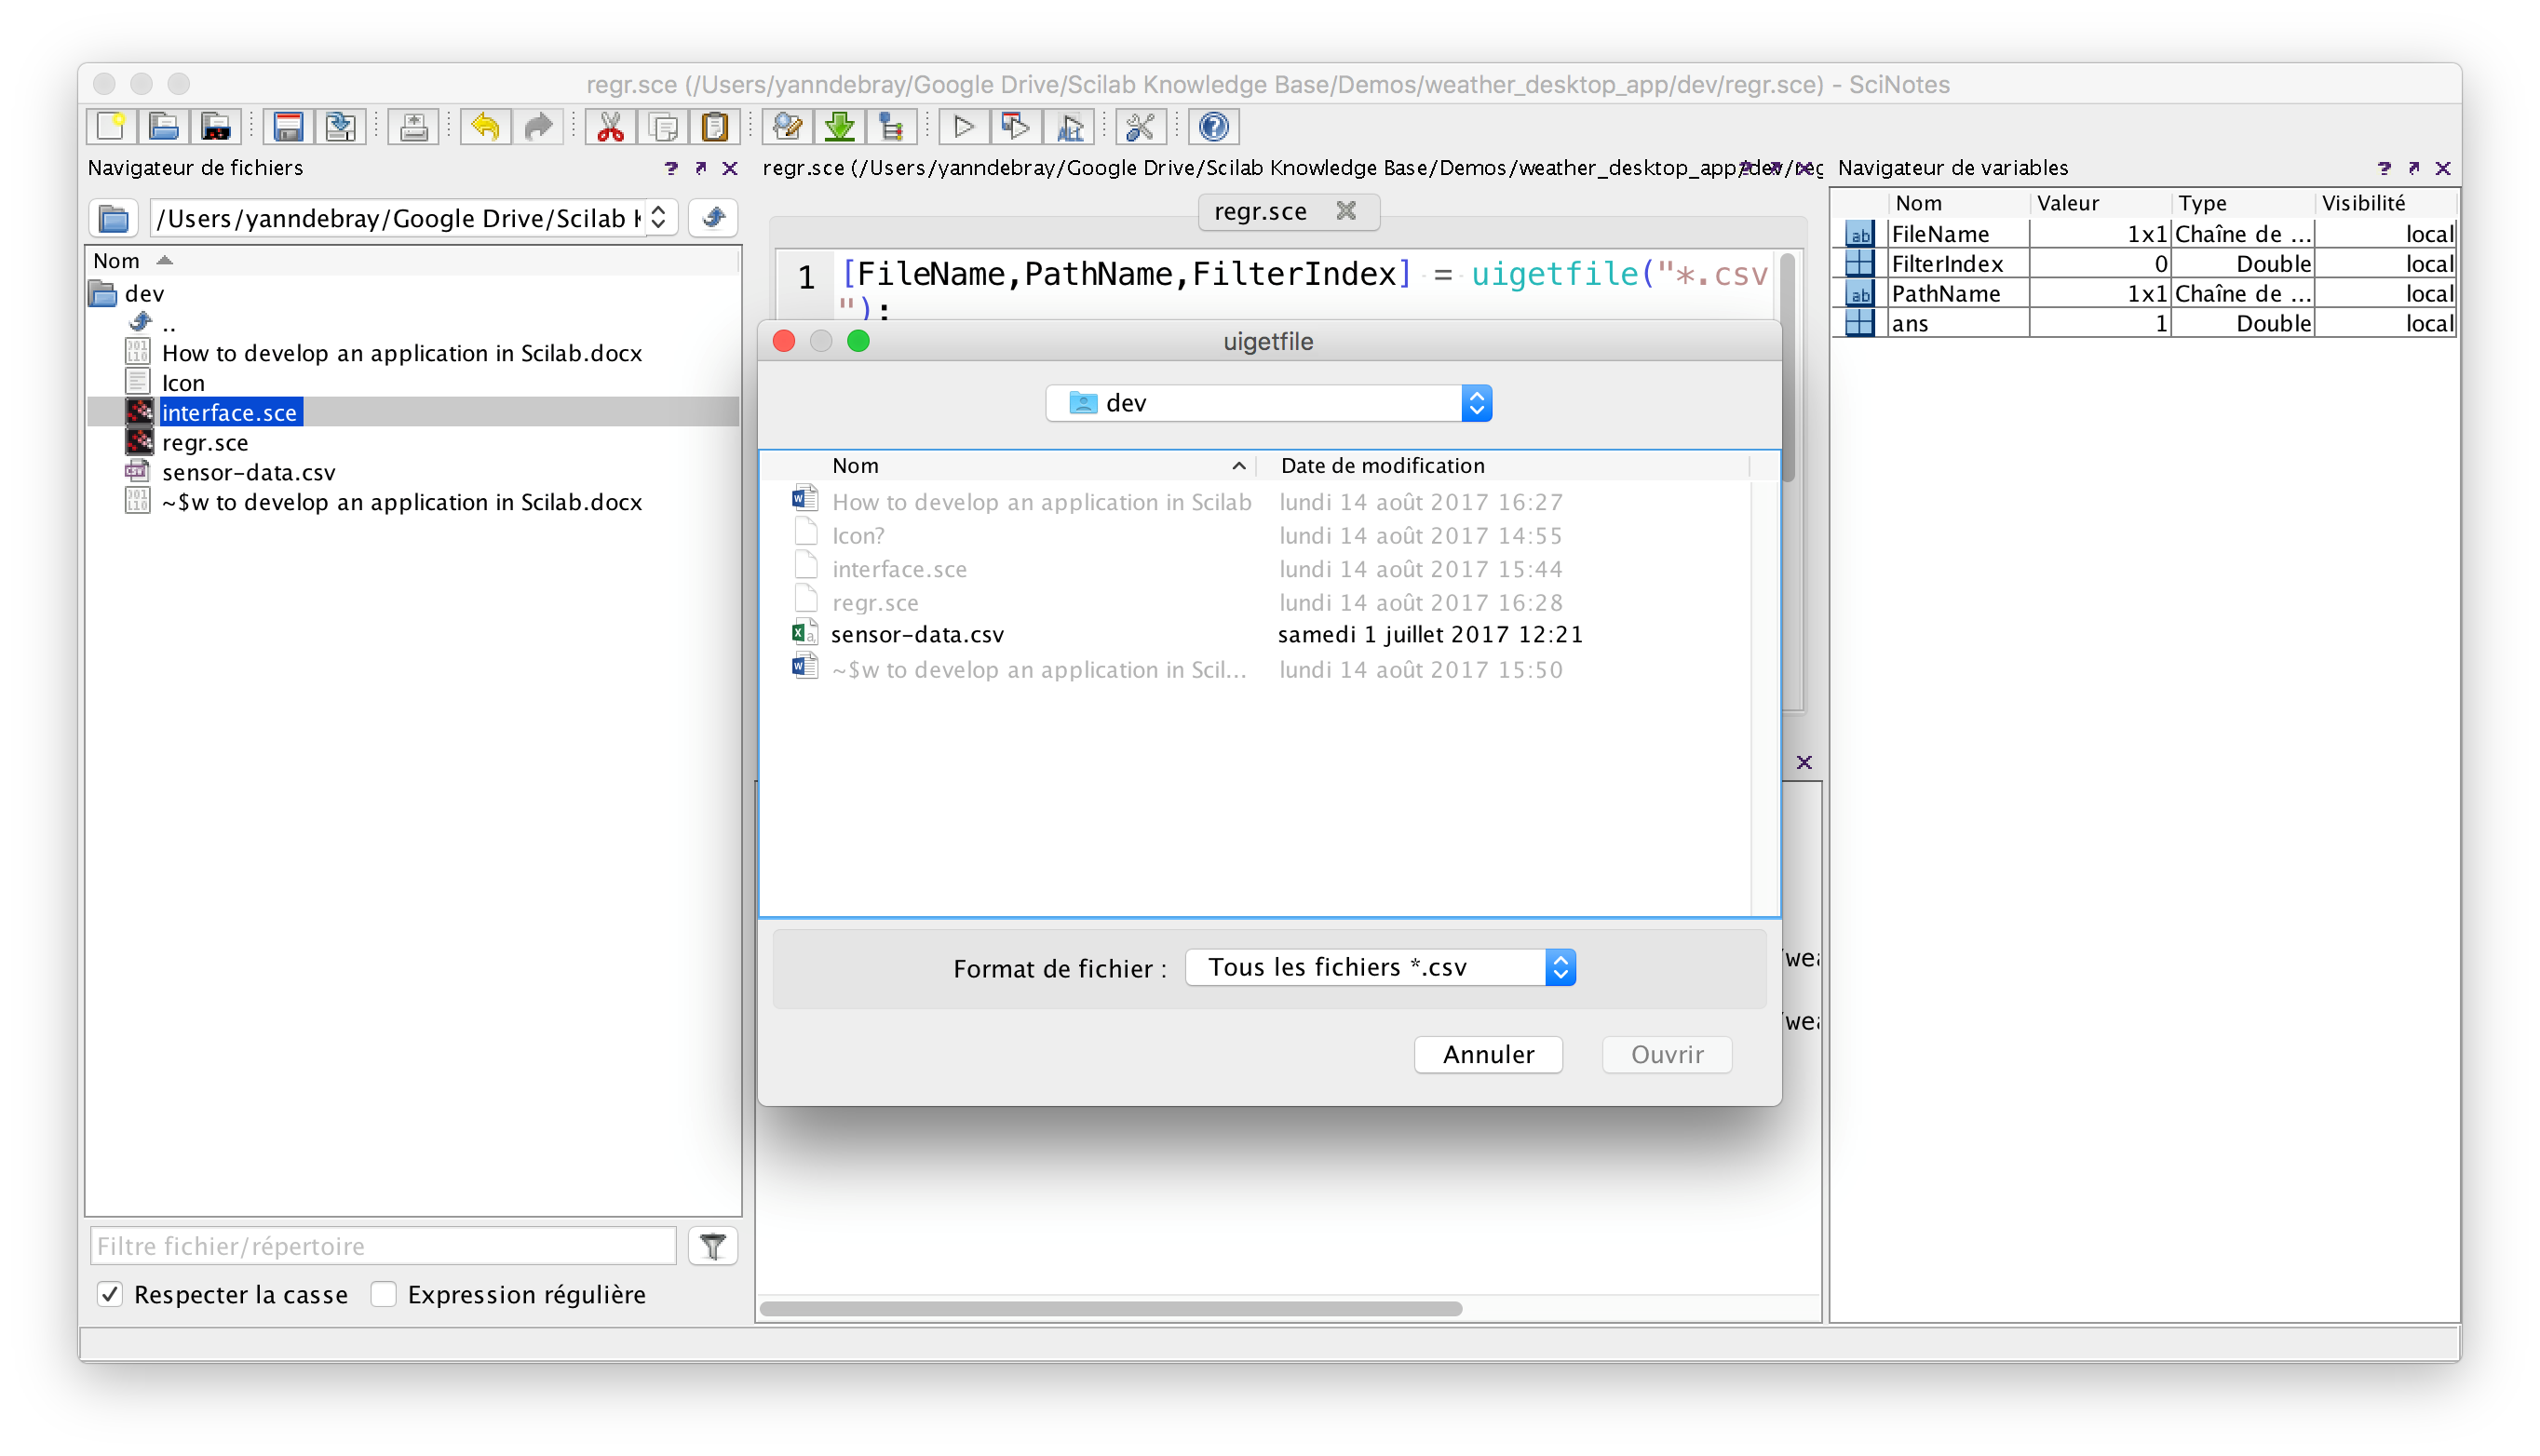
Task: Click the green down-arrow toolbar icon
Action: [x=839, y=127]
